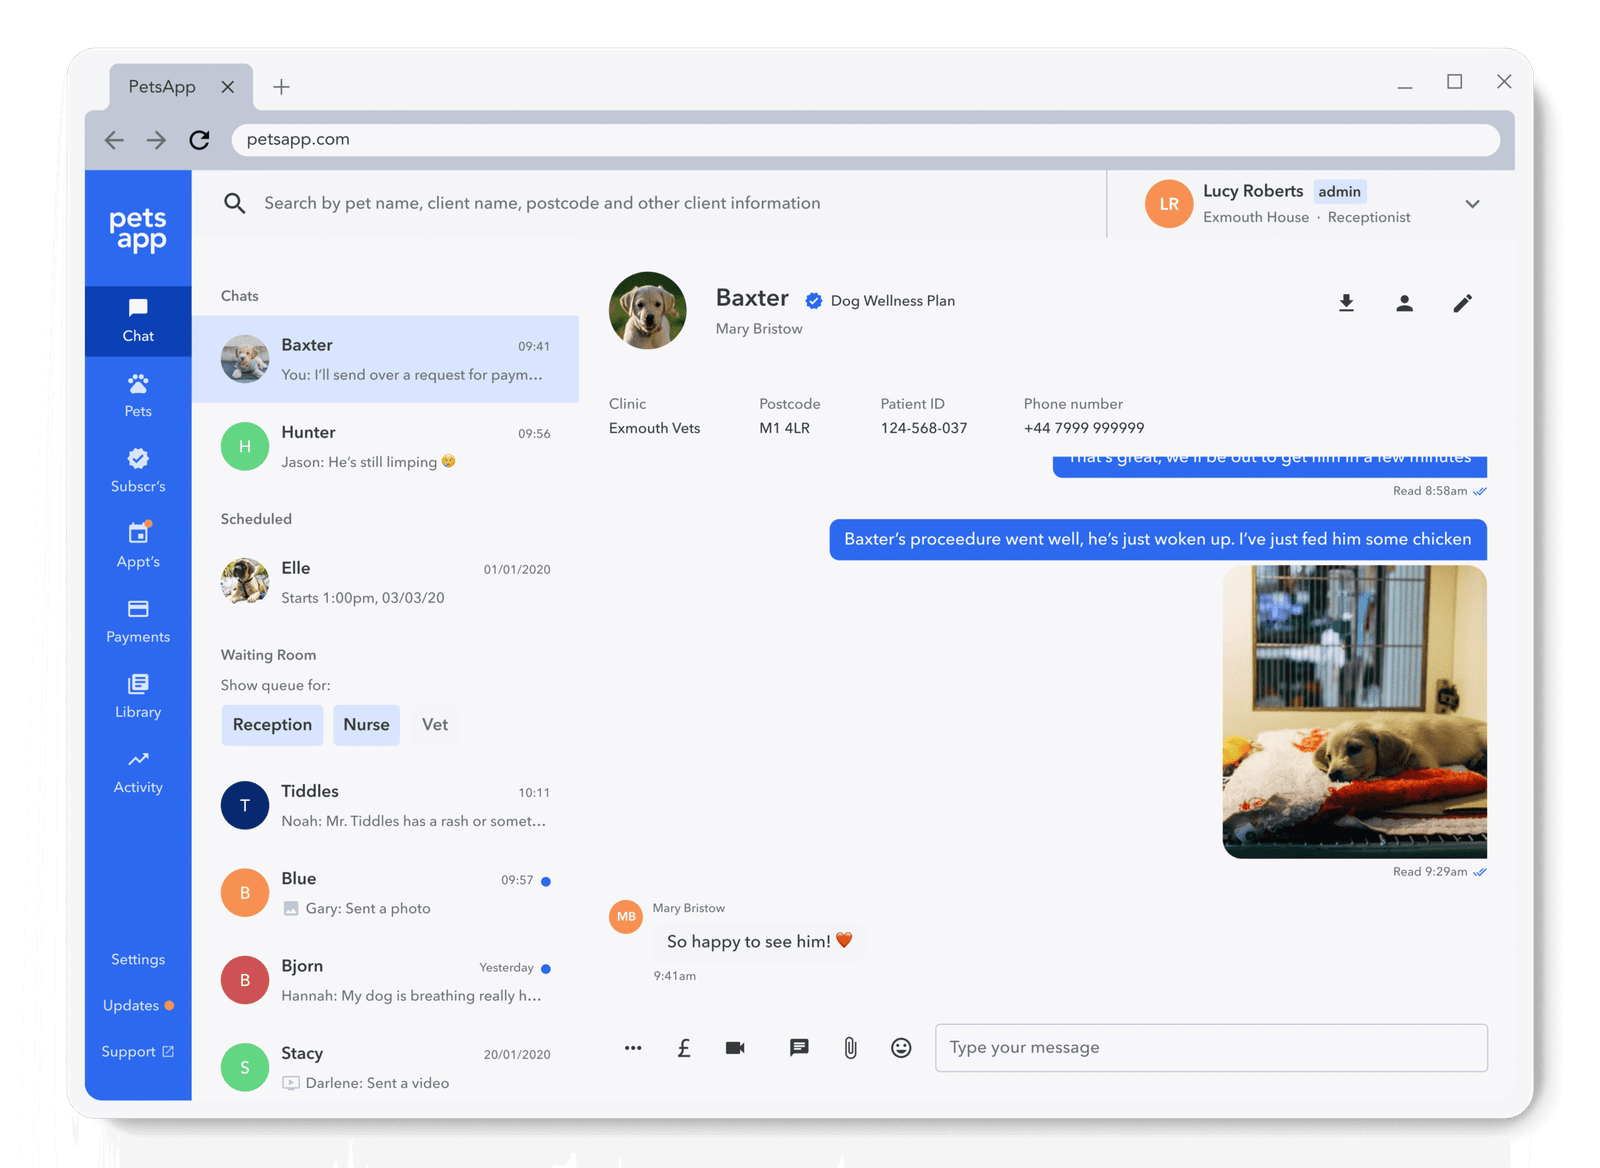Toggle the Reception queue filter
Screen dimensions: 1600x1168
tap(272, 725)
